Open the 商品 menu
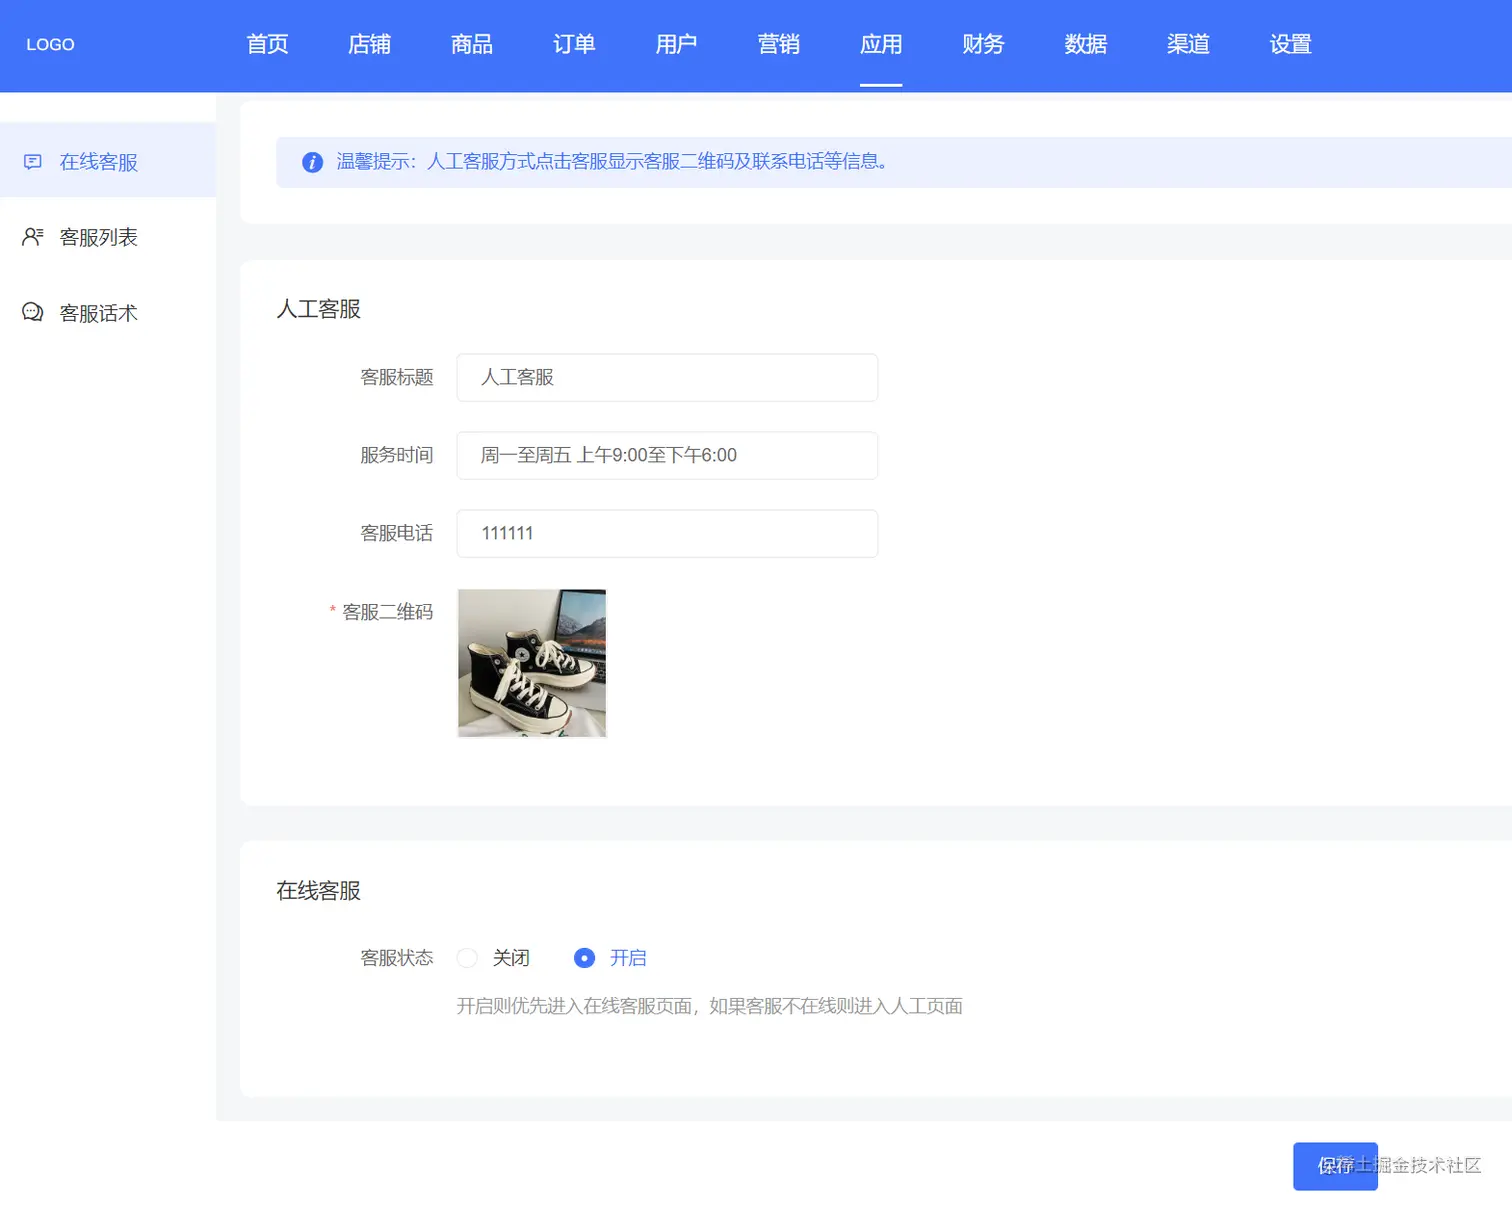 (x=472, y=44)
